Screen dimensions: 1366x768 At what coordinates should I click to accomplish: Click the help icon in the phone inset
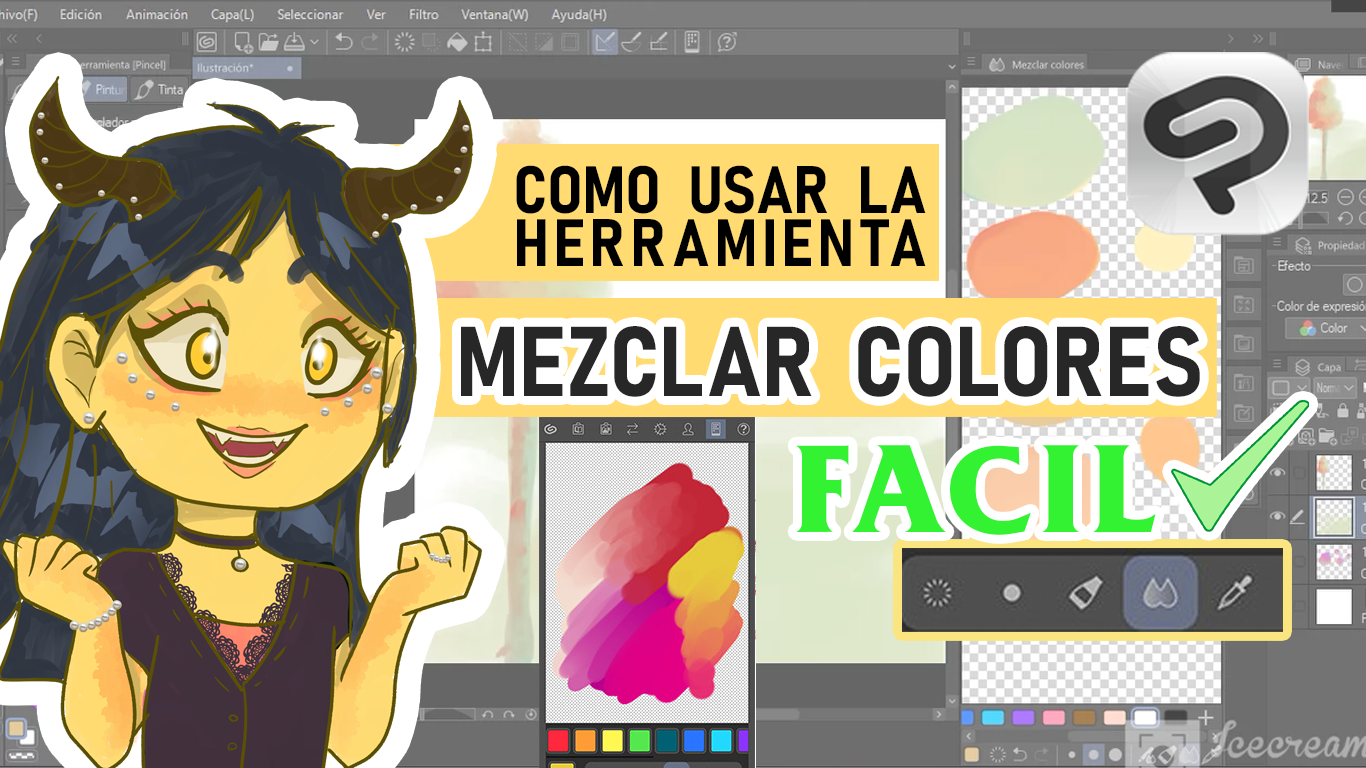[x=743, y=429]
